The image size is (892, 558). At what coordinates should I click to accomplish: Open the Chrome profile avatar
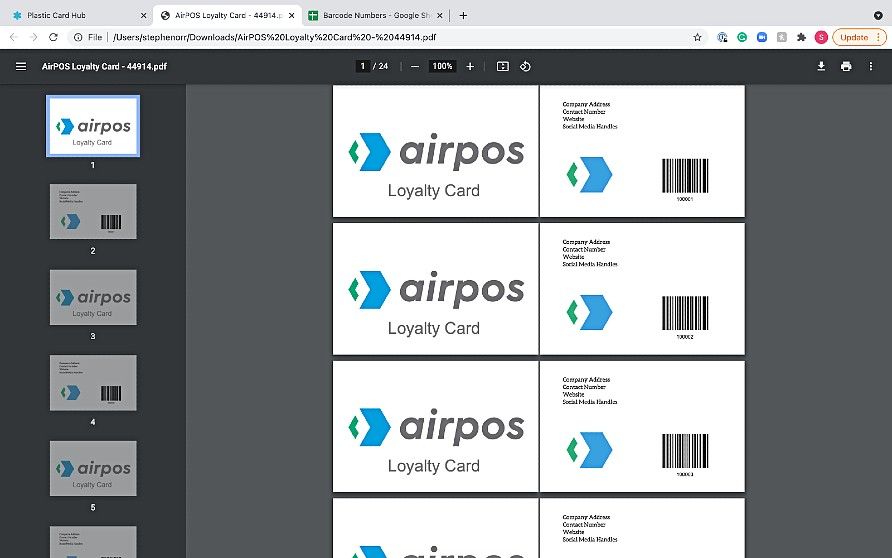click(x=821, y=37)
